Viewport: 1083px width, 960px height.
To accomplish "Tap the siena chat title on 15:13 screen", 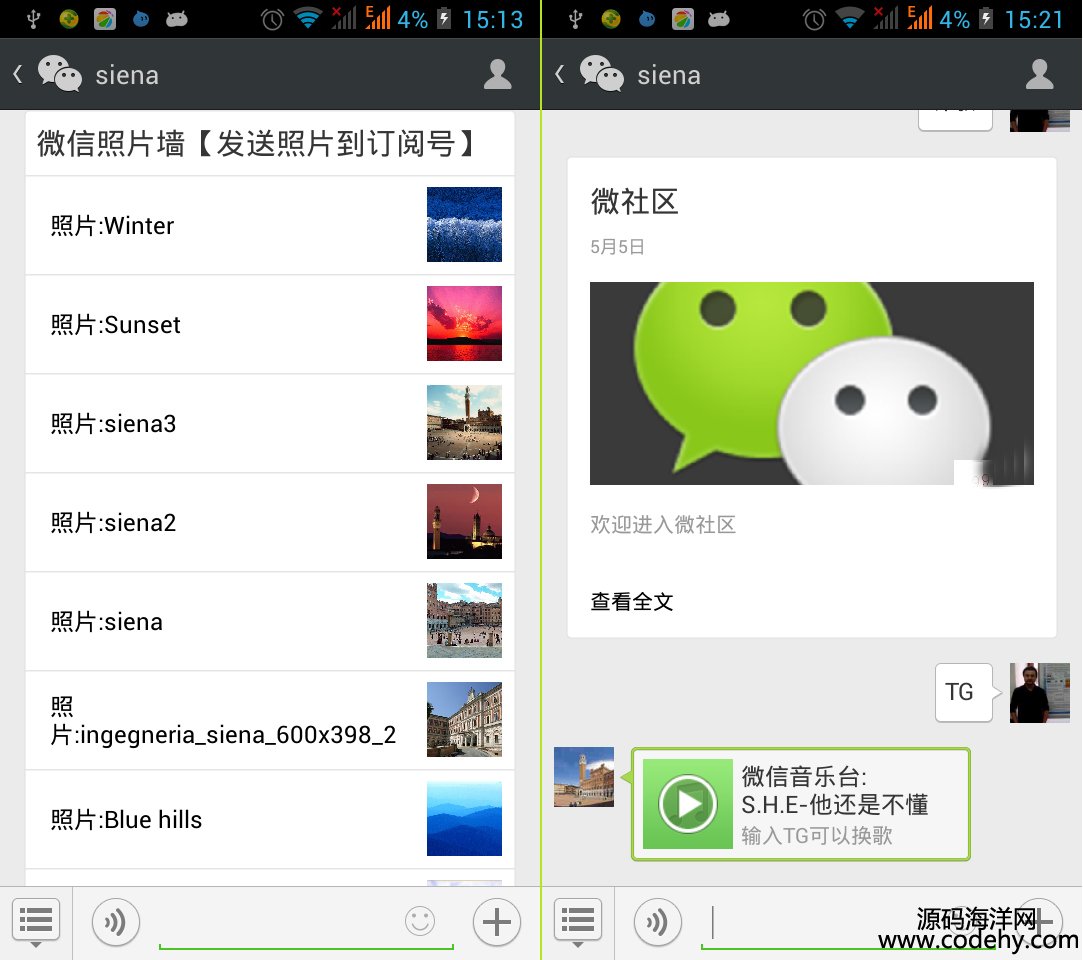I will click(127, 75).
